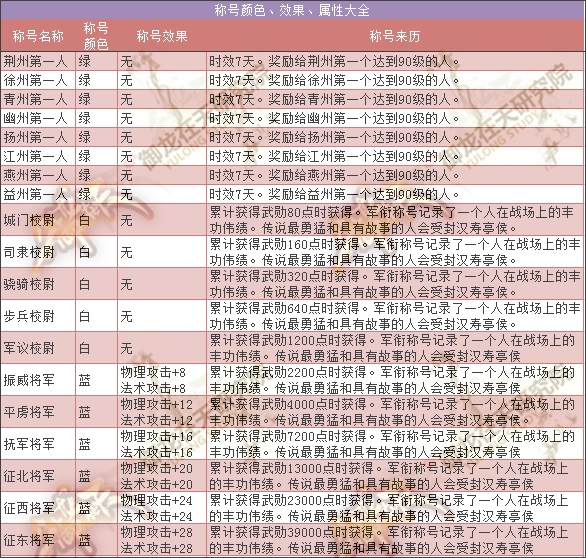
Task: Click the 骁骑校尉 title name
Action: pos(29,284)
